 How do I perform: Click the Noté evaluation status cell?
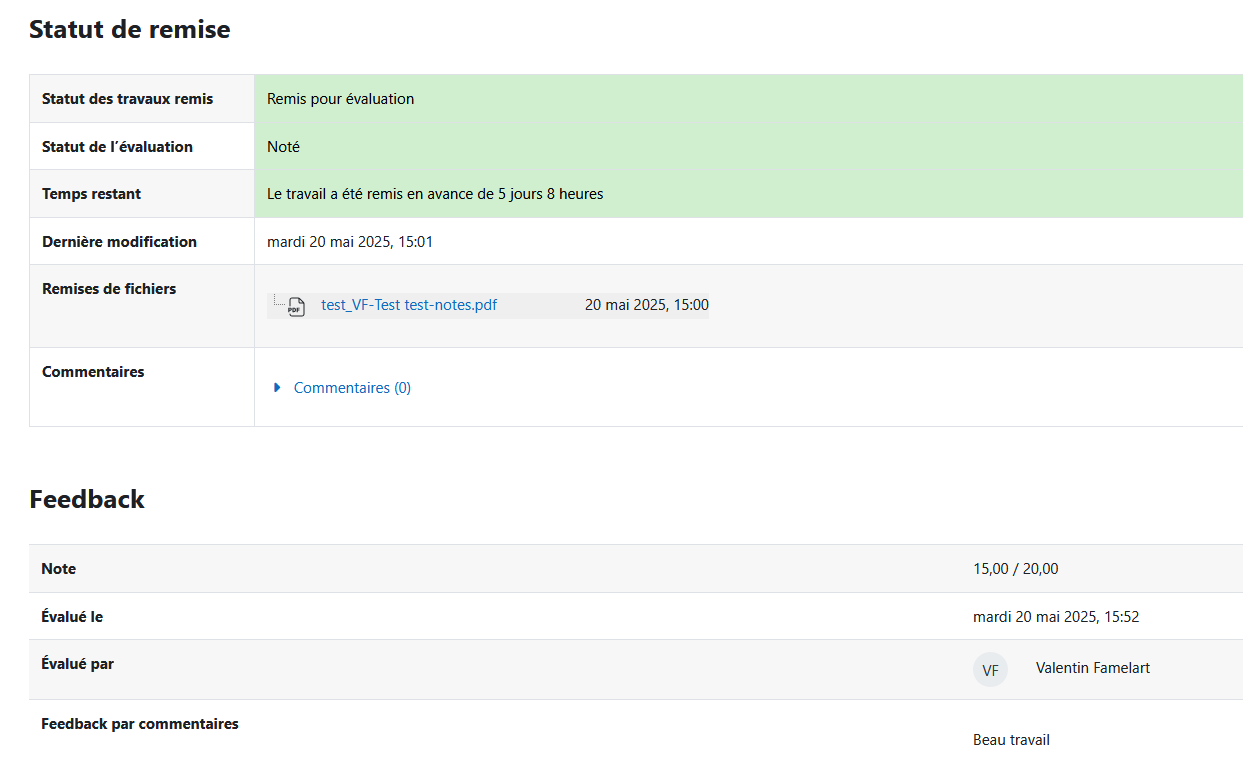pos(748,147)
